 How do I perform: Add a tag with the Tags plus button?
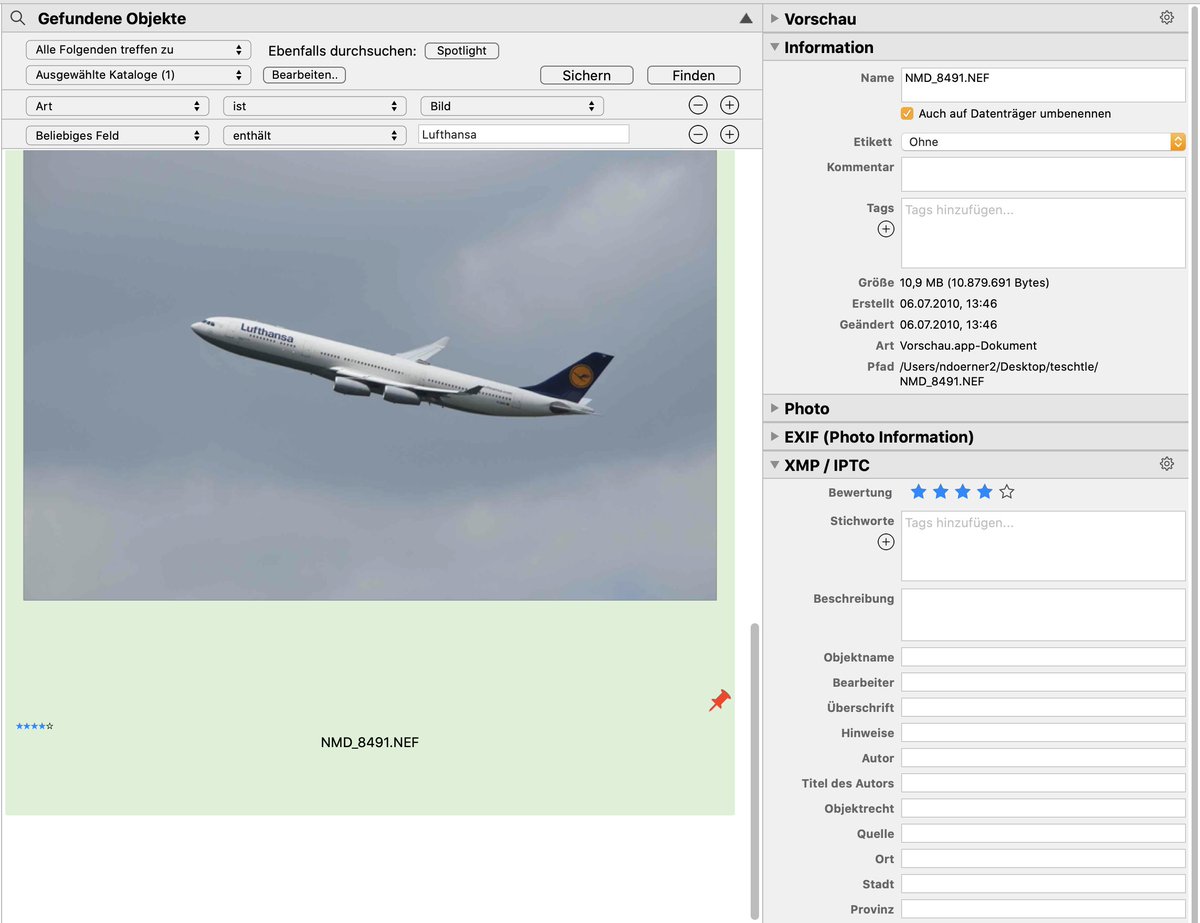[x=885, y=229]
